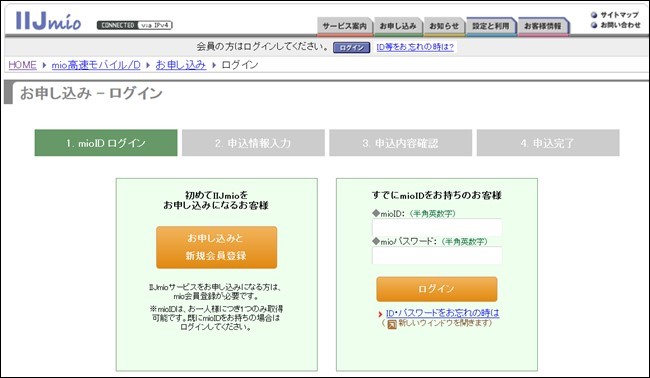This screenshot has width=650, height=378.
Task: Click the small blue ログイン button in header bar
Action: click(x=352, y=47)
